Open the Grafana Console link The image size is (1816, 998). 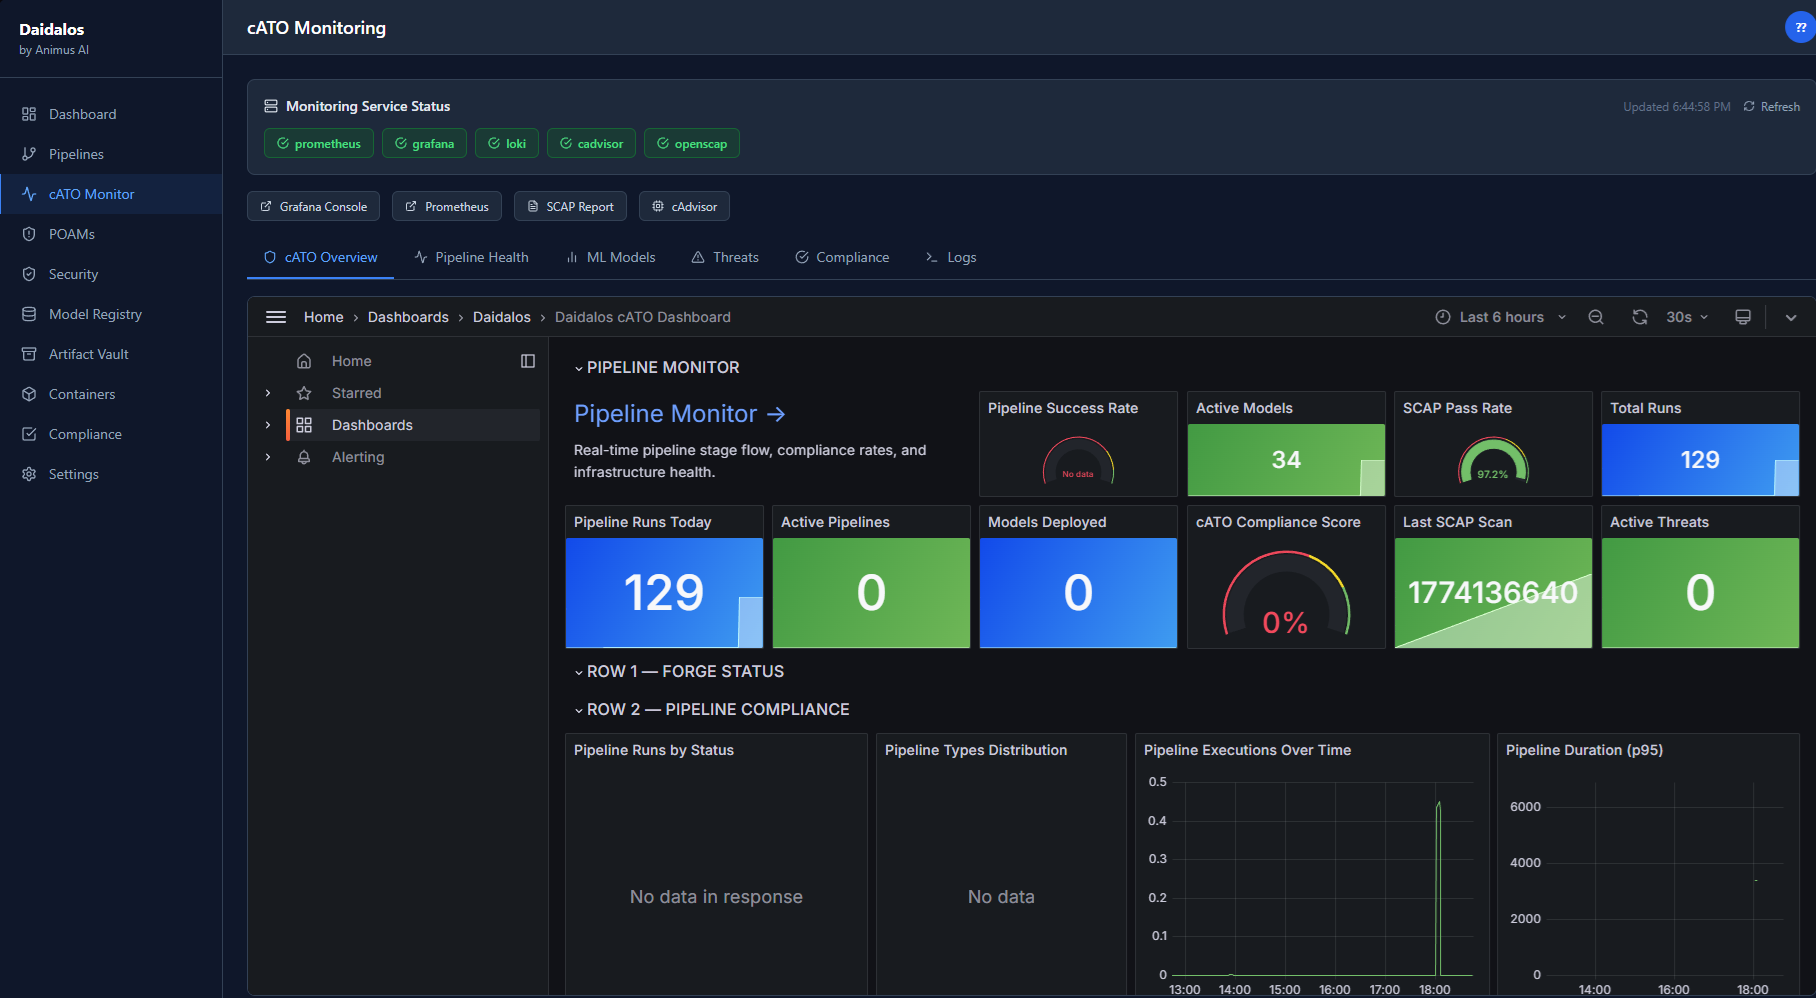point(313,206)
